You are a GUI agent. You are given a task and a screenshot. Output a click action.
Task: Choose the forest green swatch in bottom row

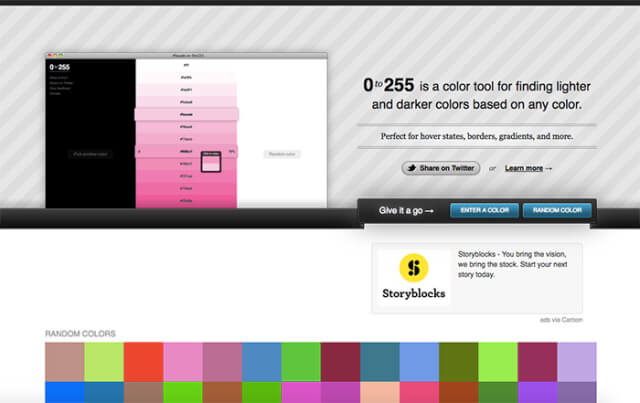pos(498,392)
